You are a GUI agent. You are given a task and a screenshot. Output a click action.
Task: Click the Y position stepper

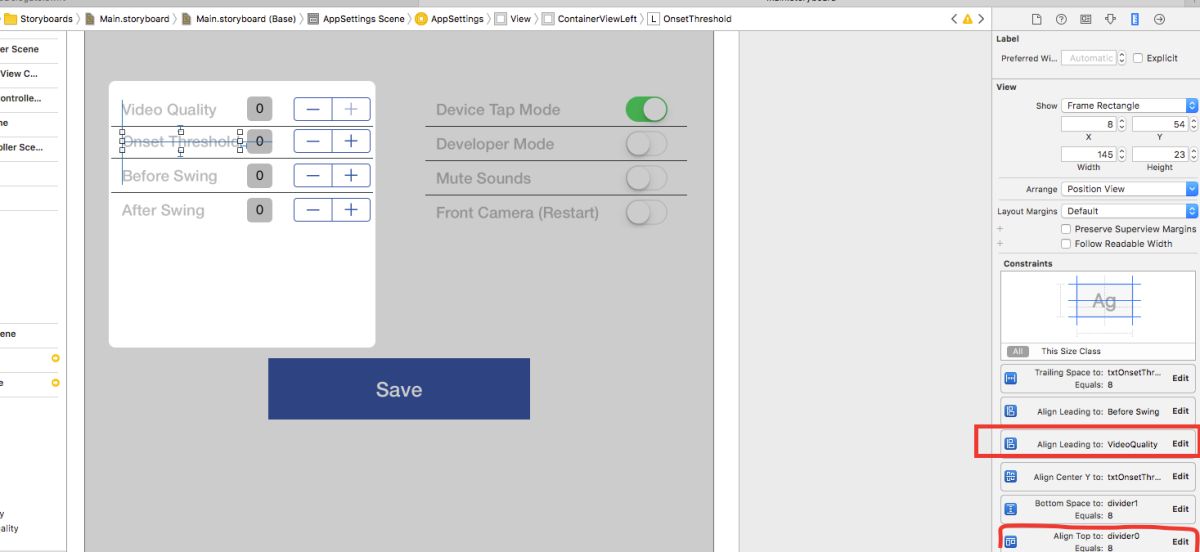coord(1192,124)
